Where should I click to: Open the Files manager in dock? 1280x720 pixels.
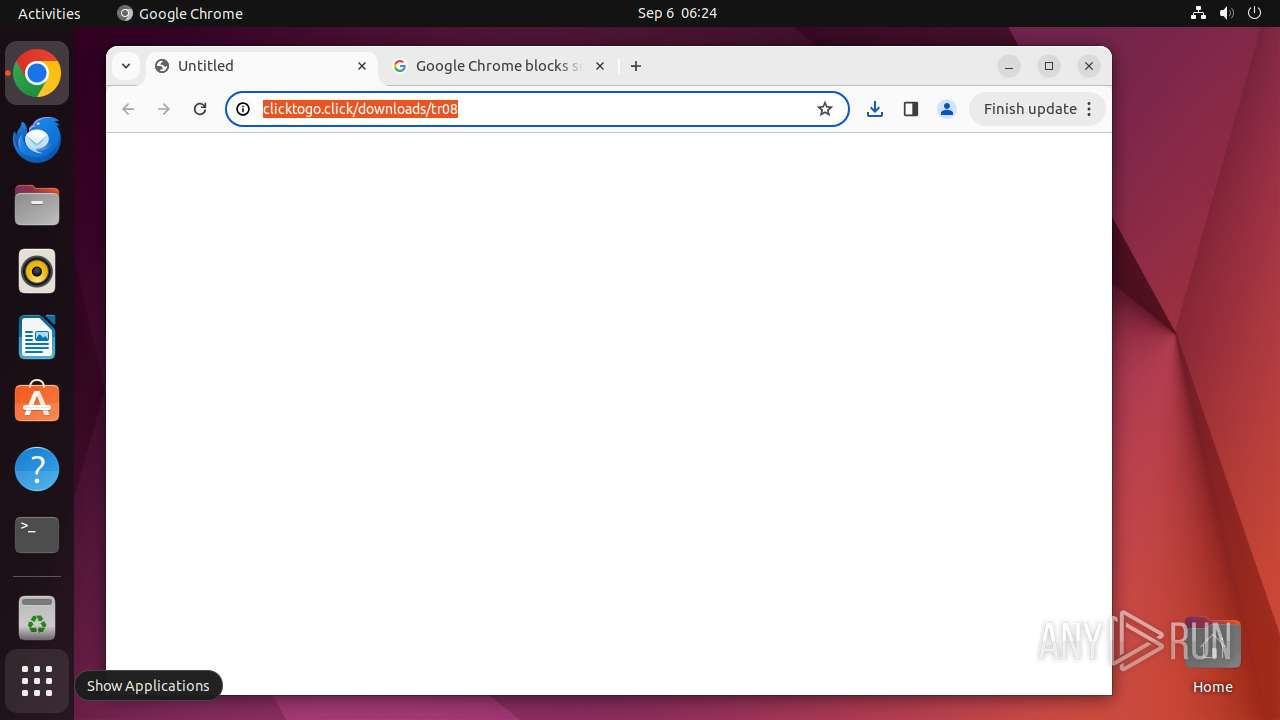37,205
